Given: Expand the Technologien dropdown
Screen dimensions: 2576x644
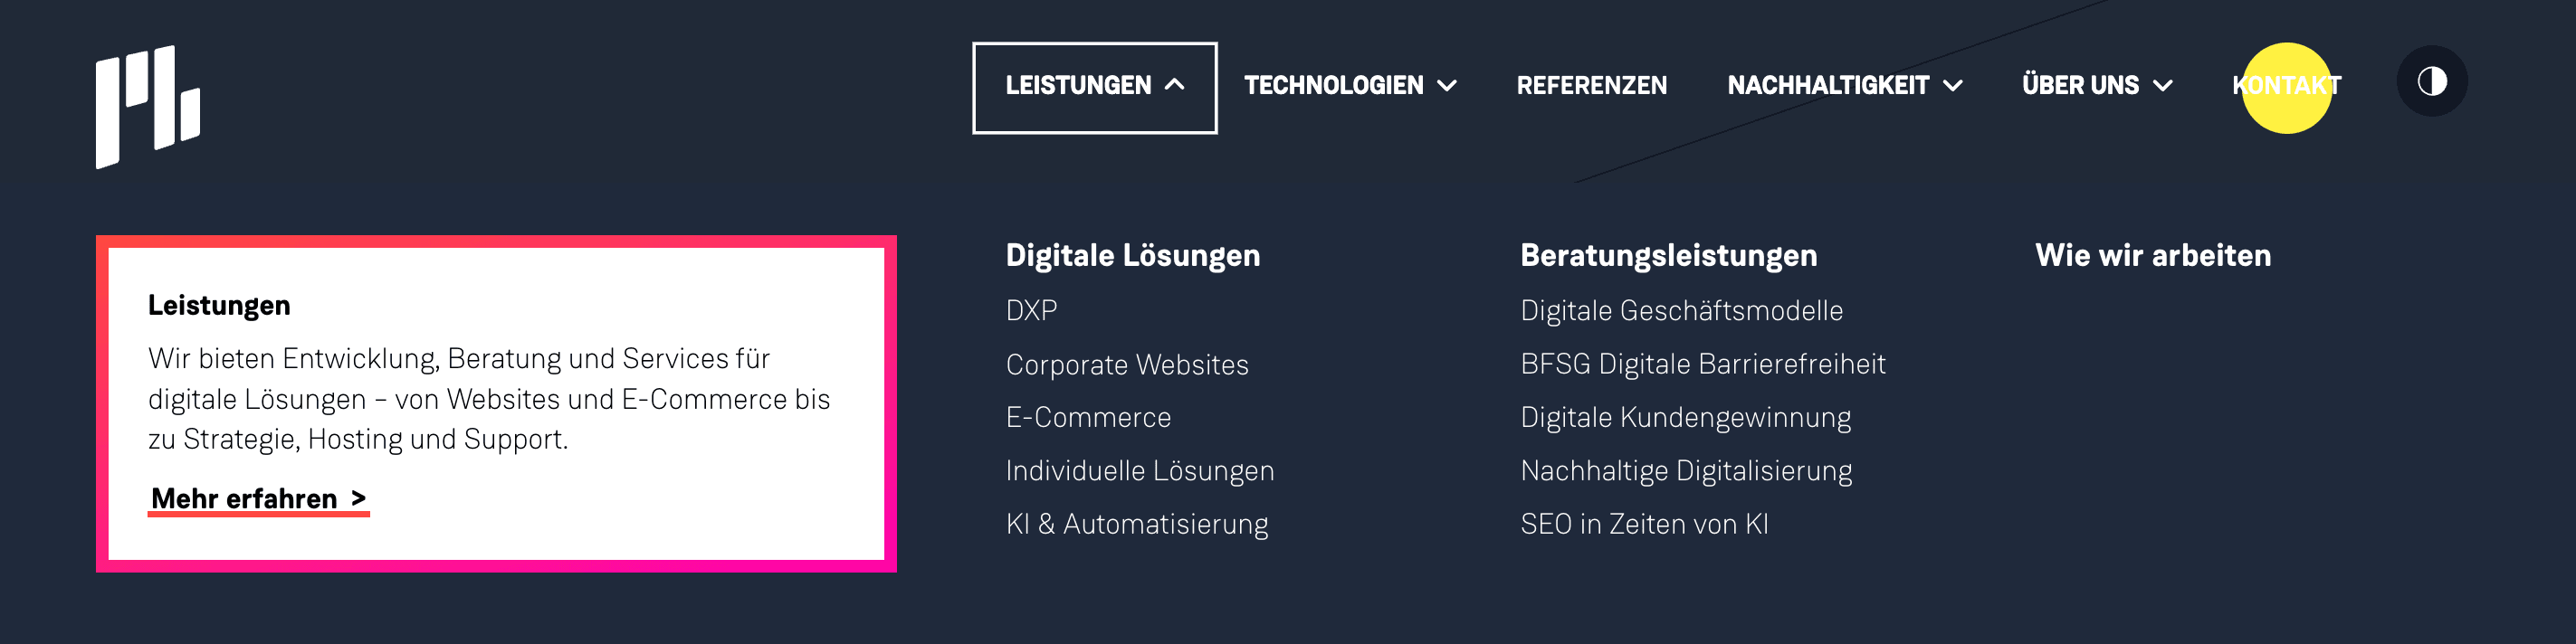Looking at the screenshot, I should [x=1349, y=86].
